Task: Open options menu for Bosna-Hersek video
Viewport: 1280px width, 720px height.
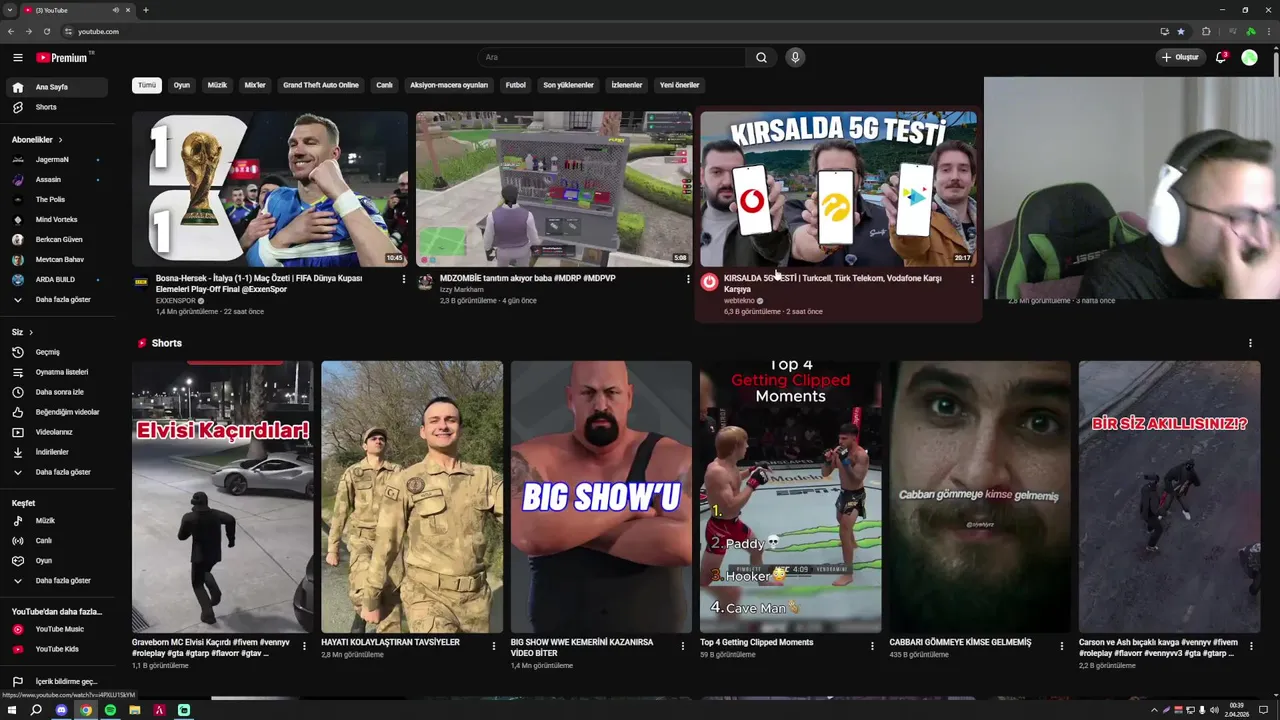Action: [404, 279]
